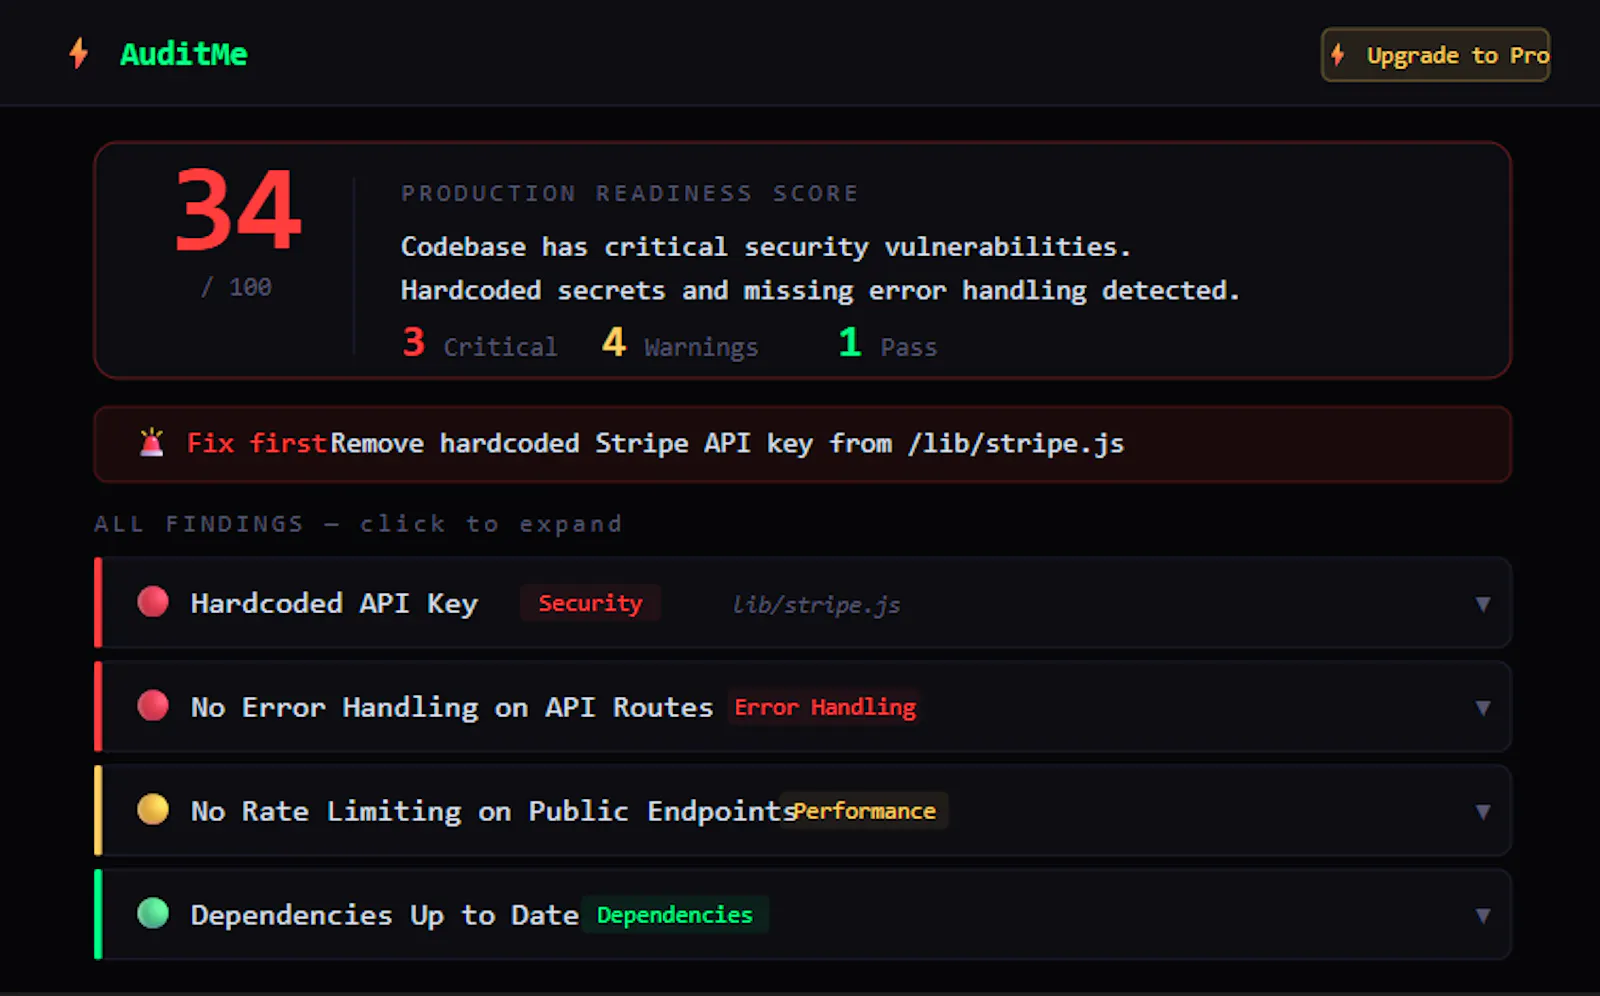Click the lib/stripe.js file path text
This screenshot has height=996, width=1600.
coord(816,605)
